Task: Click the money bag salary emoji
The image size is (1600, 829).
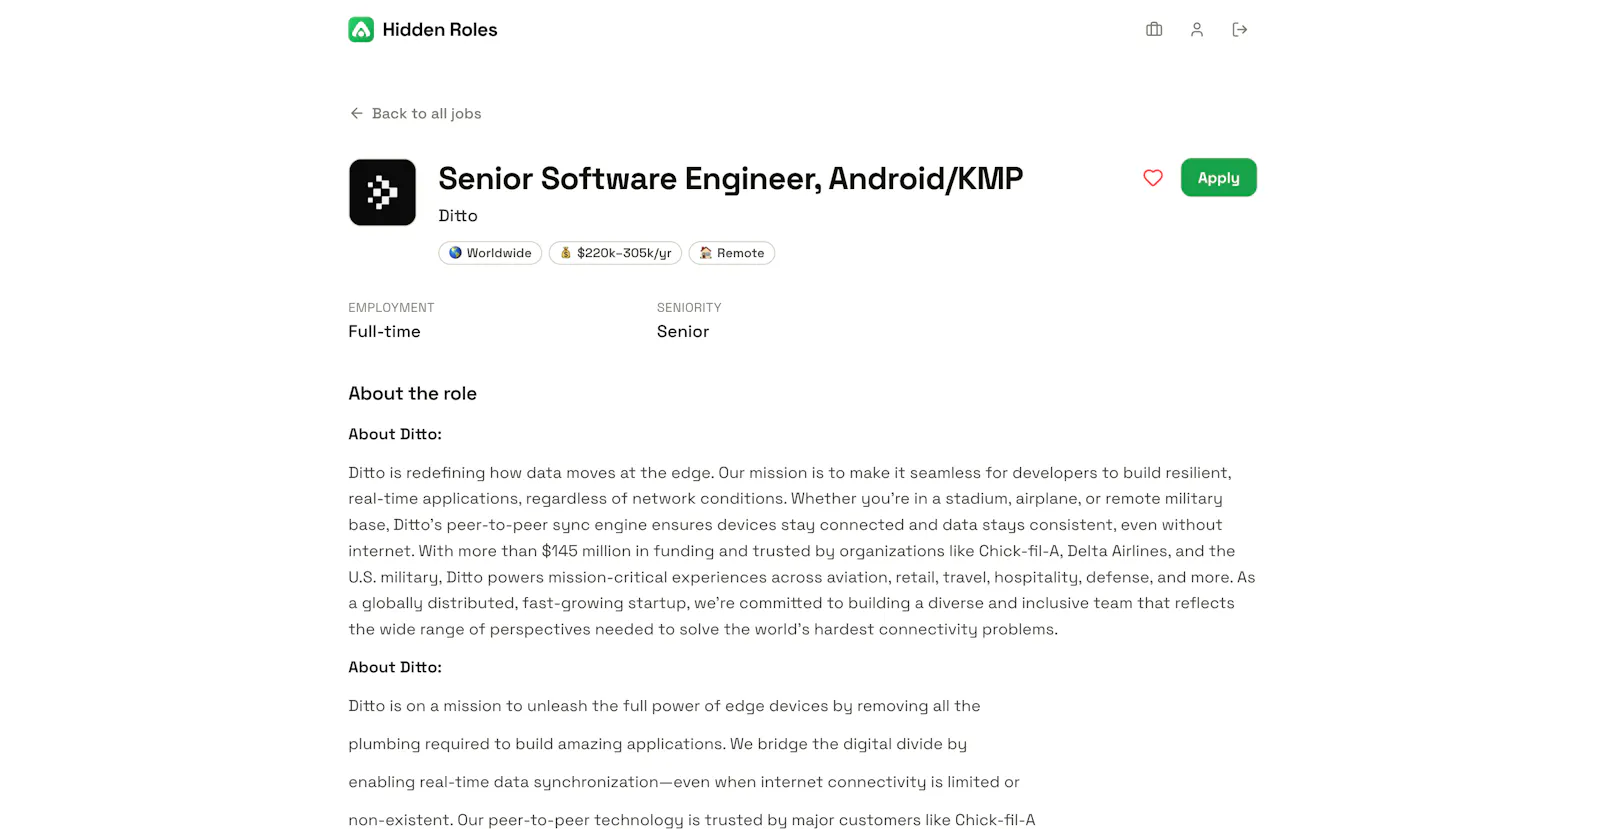Action: coord(566,253)
